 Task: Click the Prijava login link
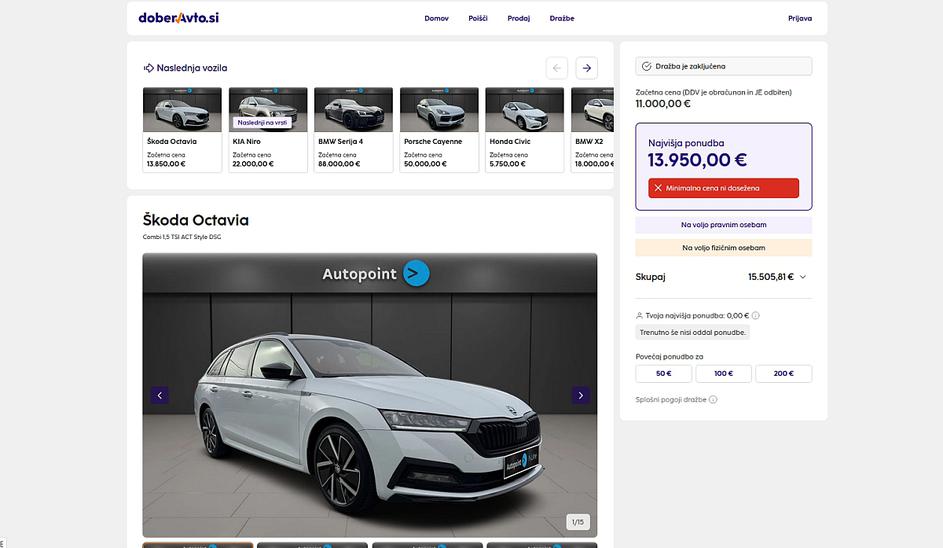pos(800,18)
